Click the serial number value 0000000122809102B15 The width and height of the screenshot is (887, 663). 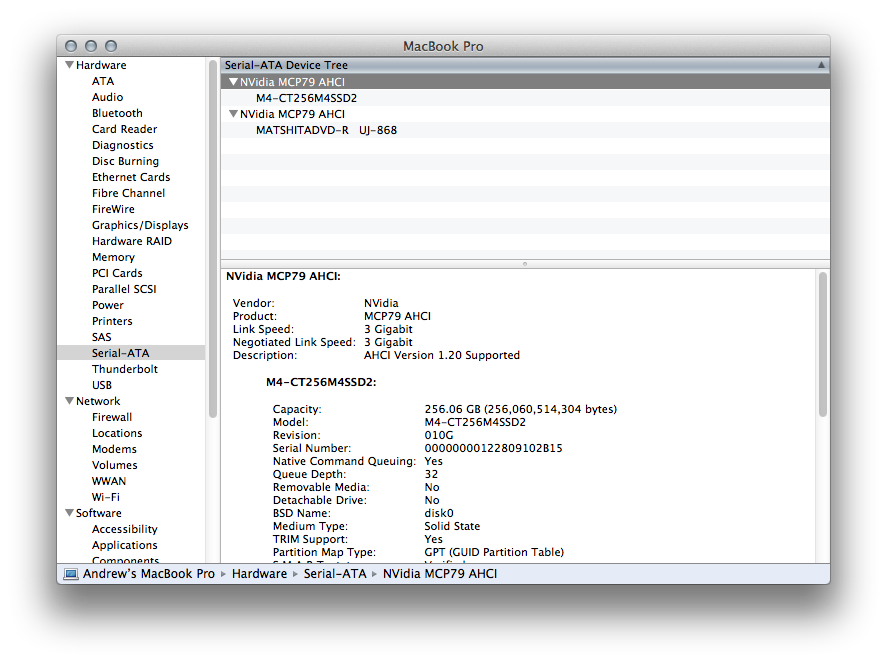click(493, 448)
